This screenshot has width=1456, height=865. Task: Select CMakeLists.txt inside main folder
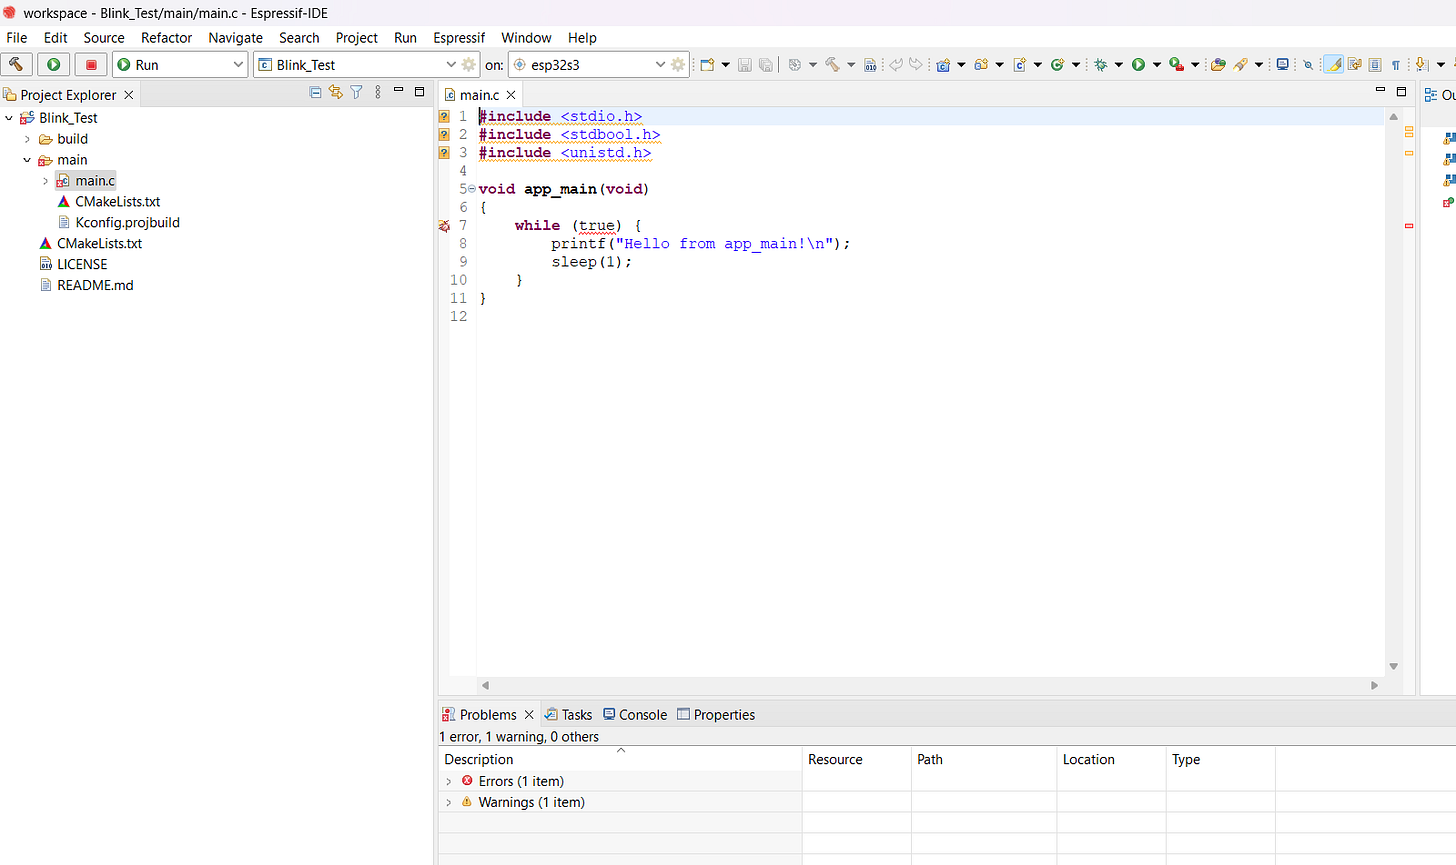(117, 201)
